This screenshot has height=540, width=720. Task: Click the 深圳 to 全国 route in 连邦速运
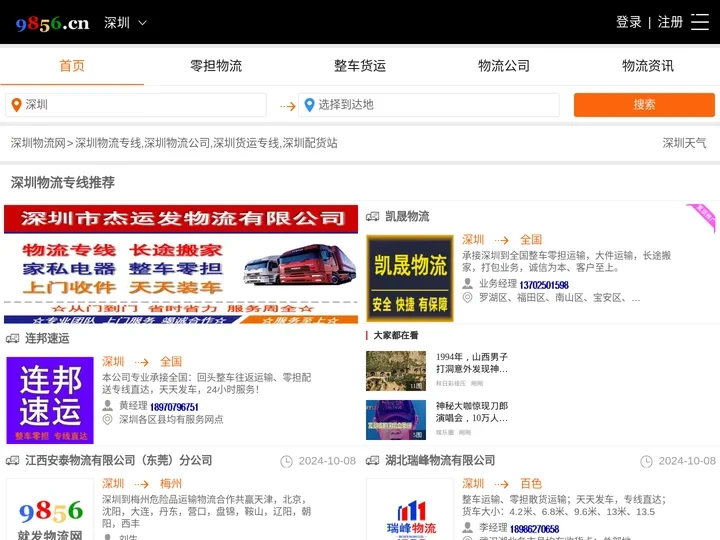[x=142, y=361]
